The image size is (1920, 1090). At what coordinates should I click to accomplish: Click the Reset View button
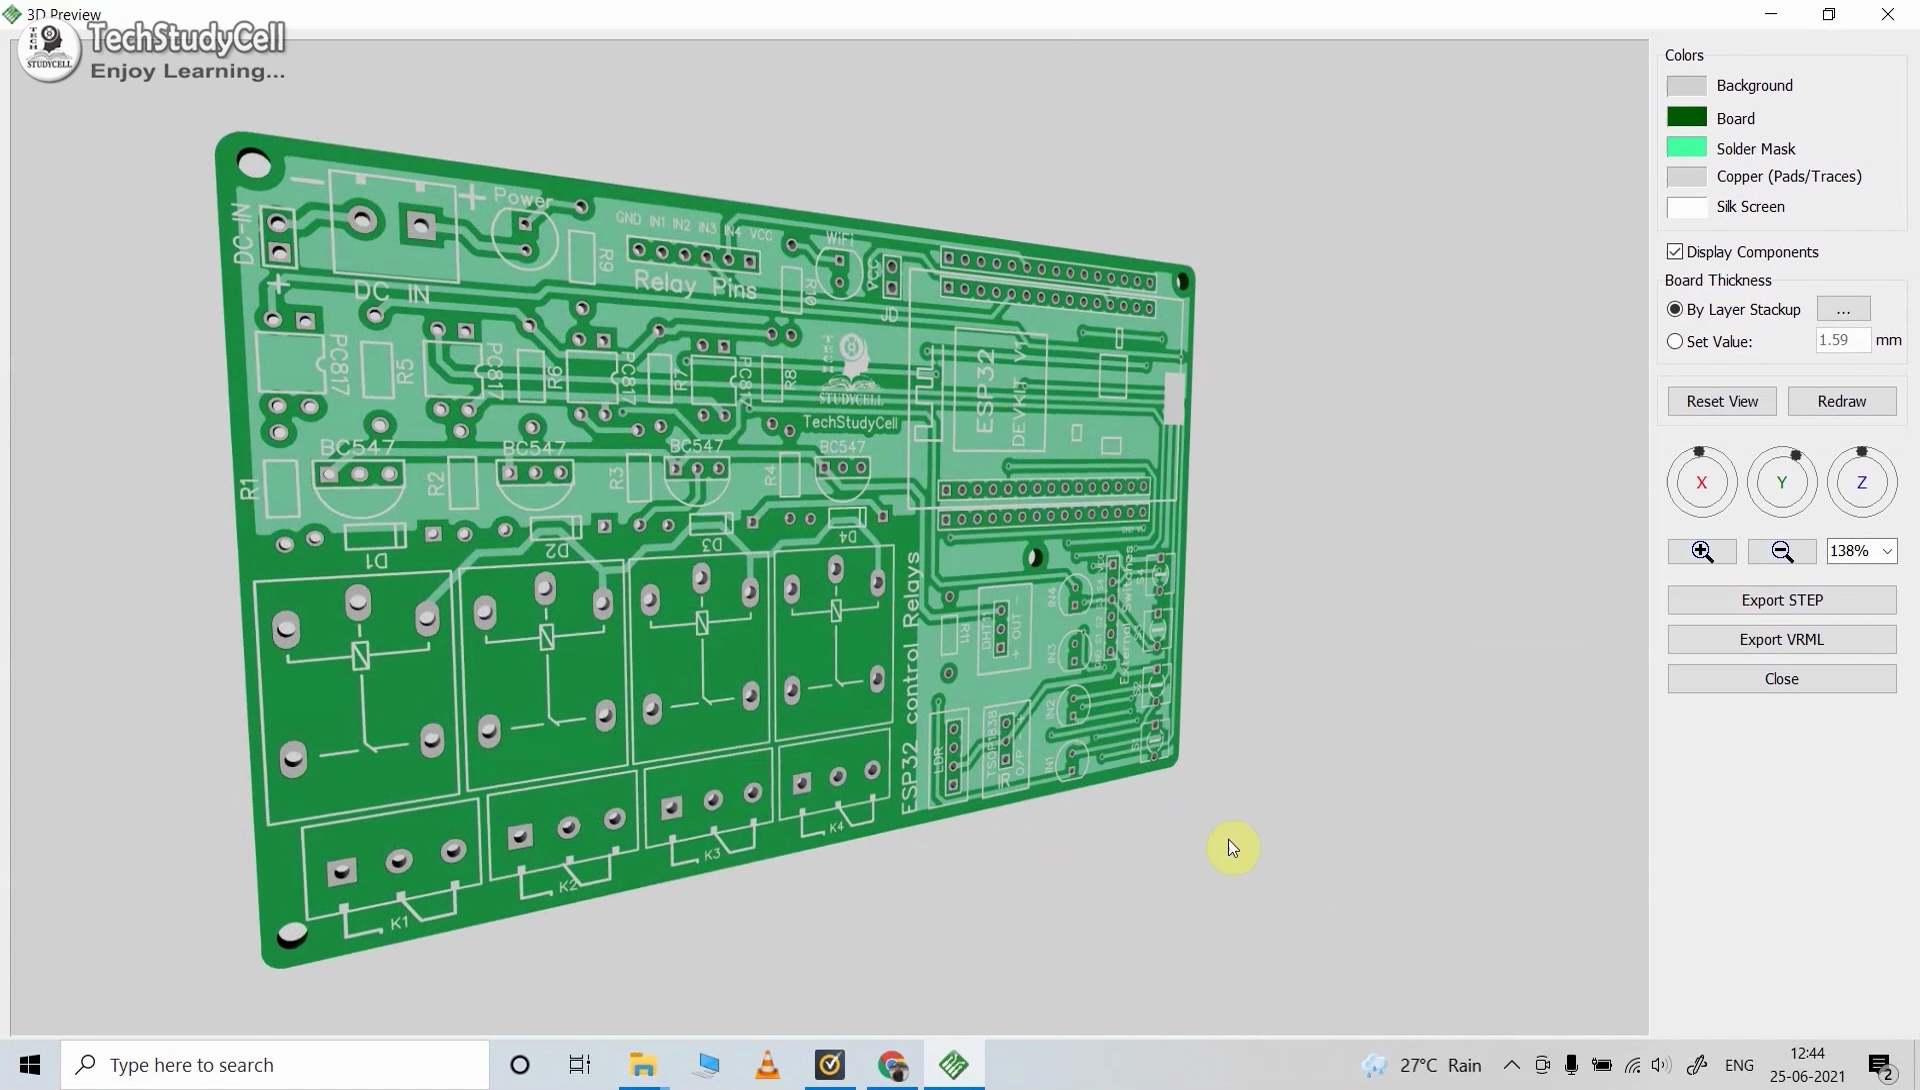(1722, 401)
